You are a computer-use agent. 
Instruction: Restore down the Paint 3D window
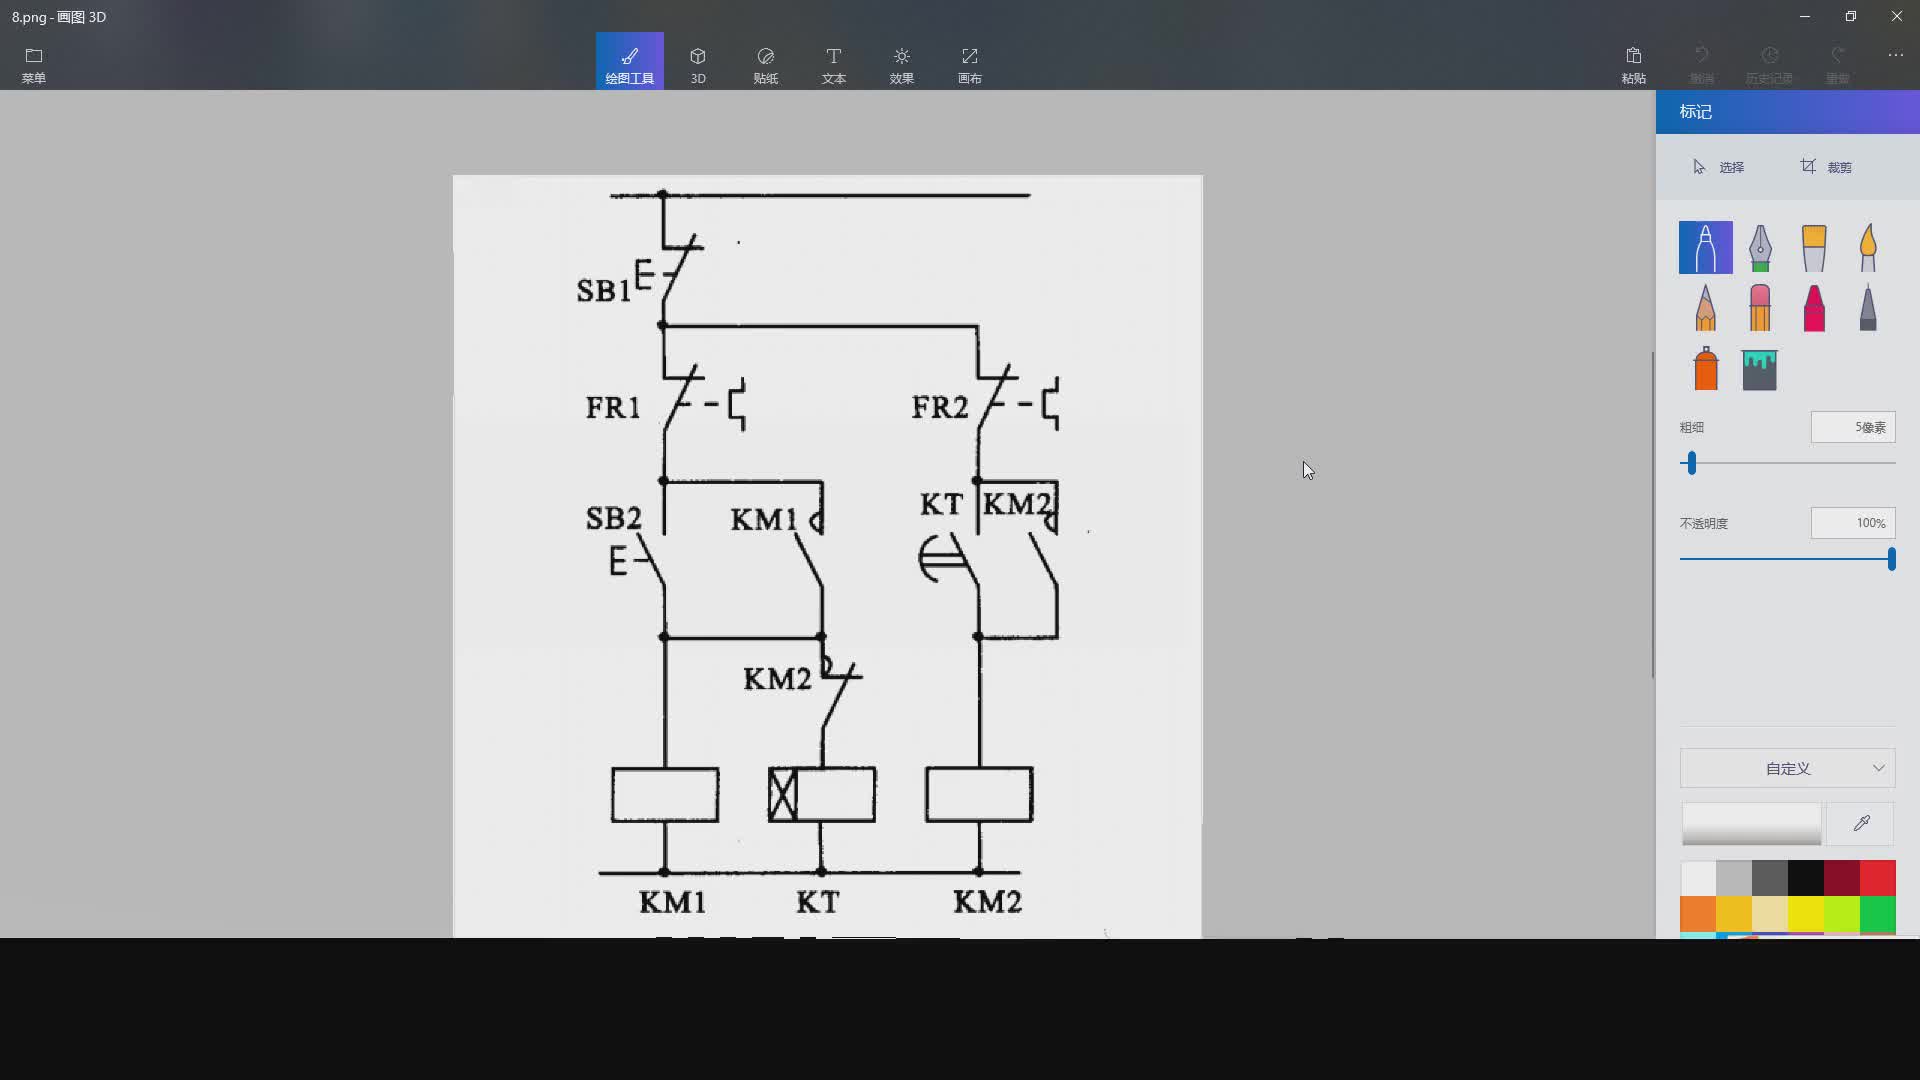[1851, 16]
